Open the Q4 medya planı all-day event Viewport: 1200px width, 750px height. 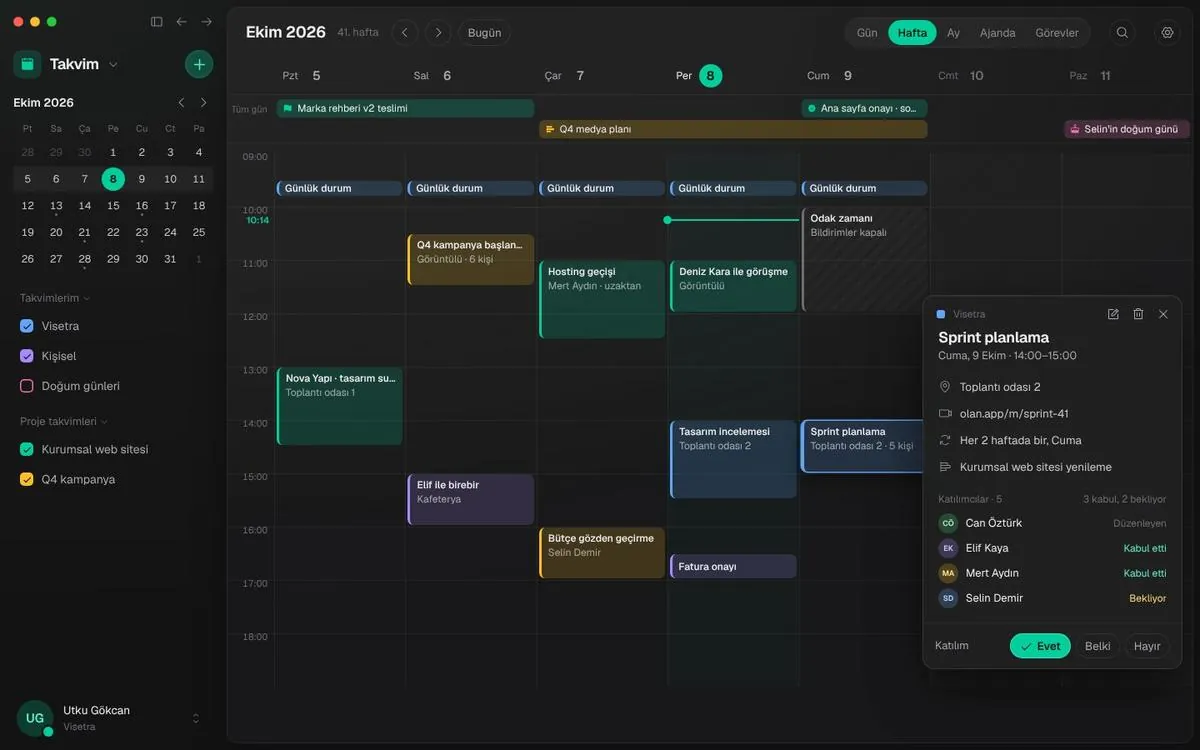tap(733, 129)
